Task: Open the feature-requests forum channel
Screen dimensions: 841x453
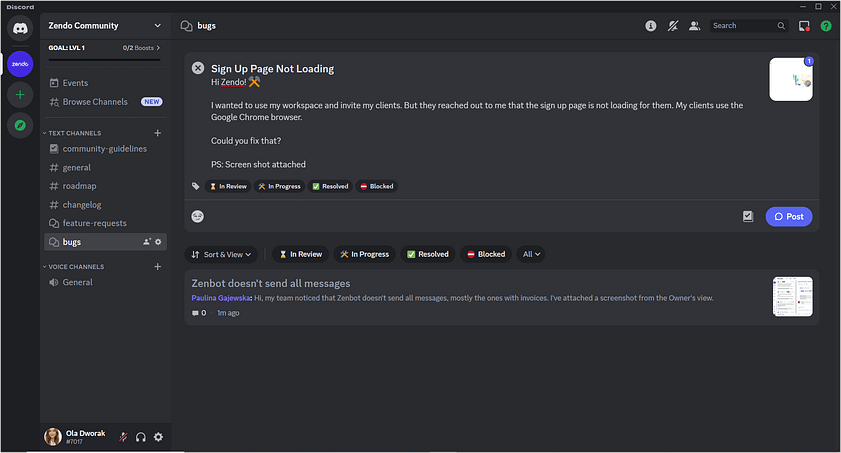Action: 105,223
